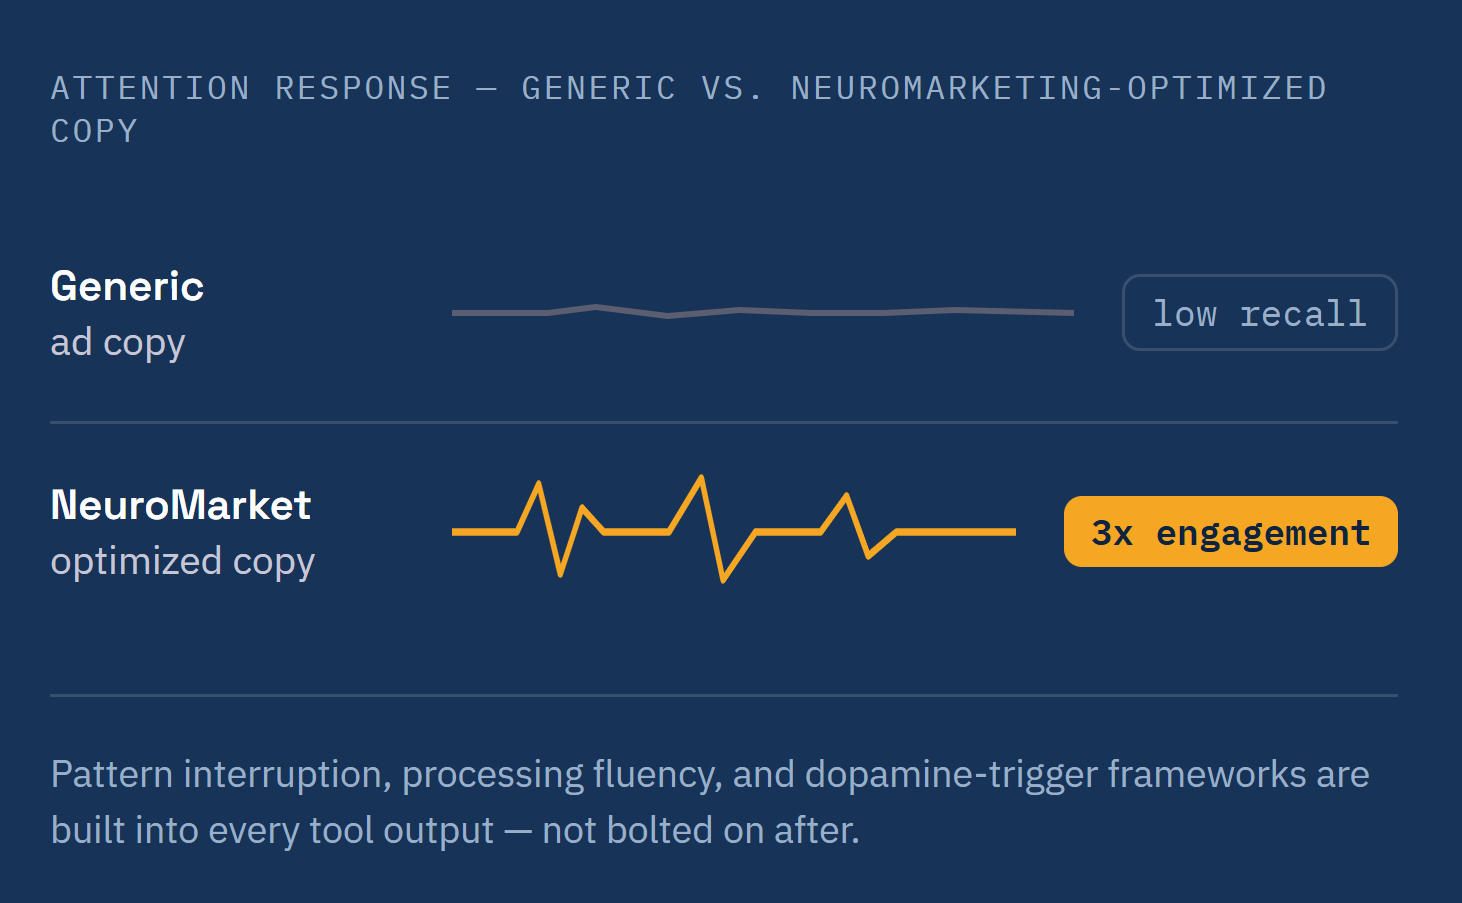Click the orange pulse waveform graphic
The width and height of the screenshot is (1462, 903).
tap(734, 529)
